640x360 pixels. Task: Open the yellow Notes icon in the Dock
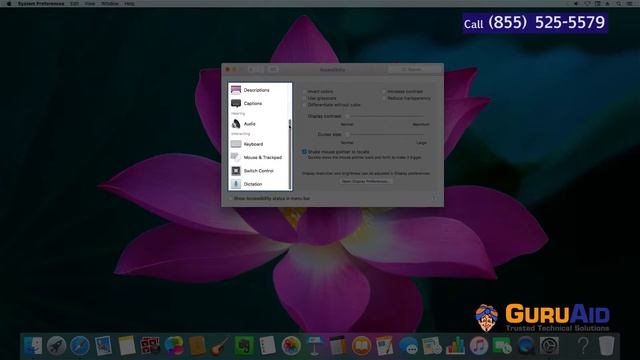(127, 345)
